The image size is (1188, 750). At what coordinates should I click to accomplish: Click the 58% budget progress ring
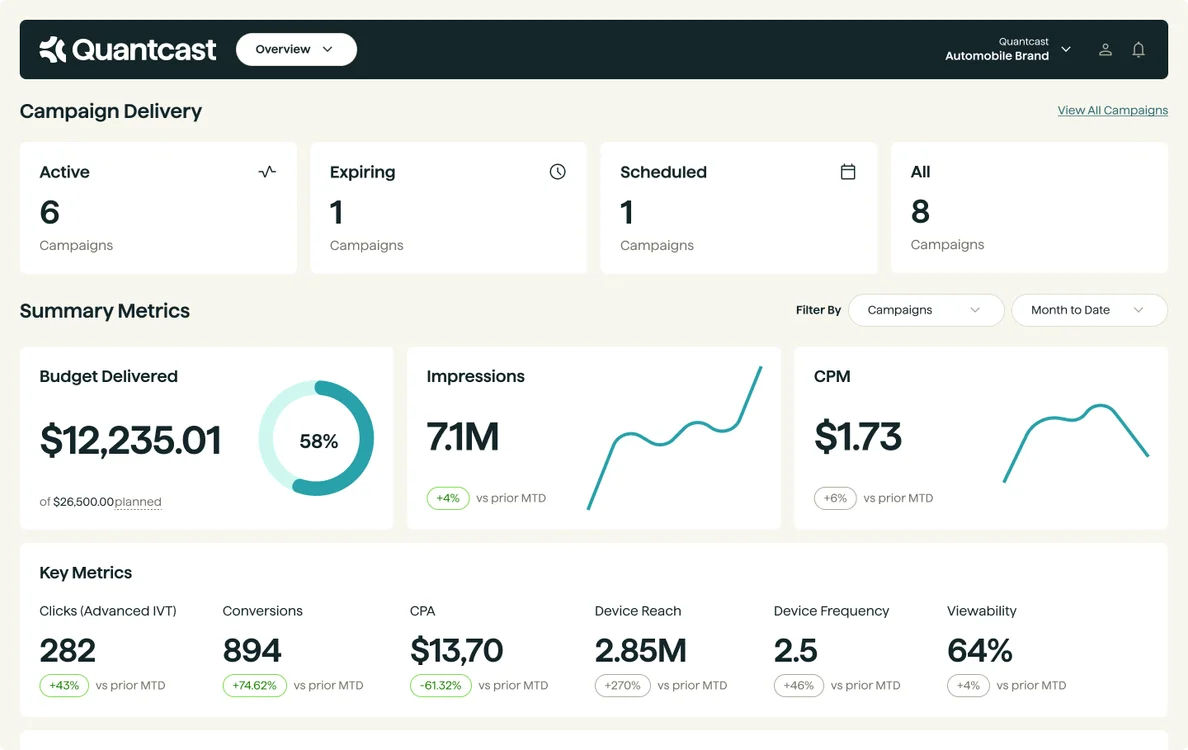click(316, 438)
